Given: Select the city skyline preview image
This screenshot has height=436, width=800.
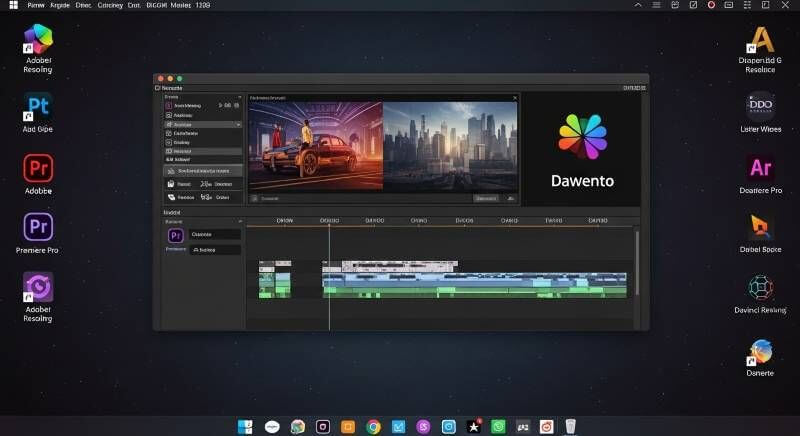Looking at the screenshot, I should [x=451, y=146].
